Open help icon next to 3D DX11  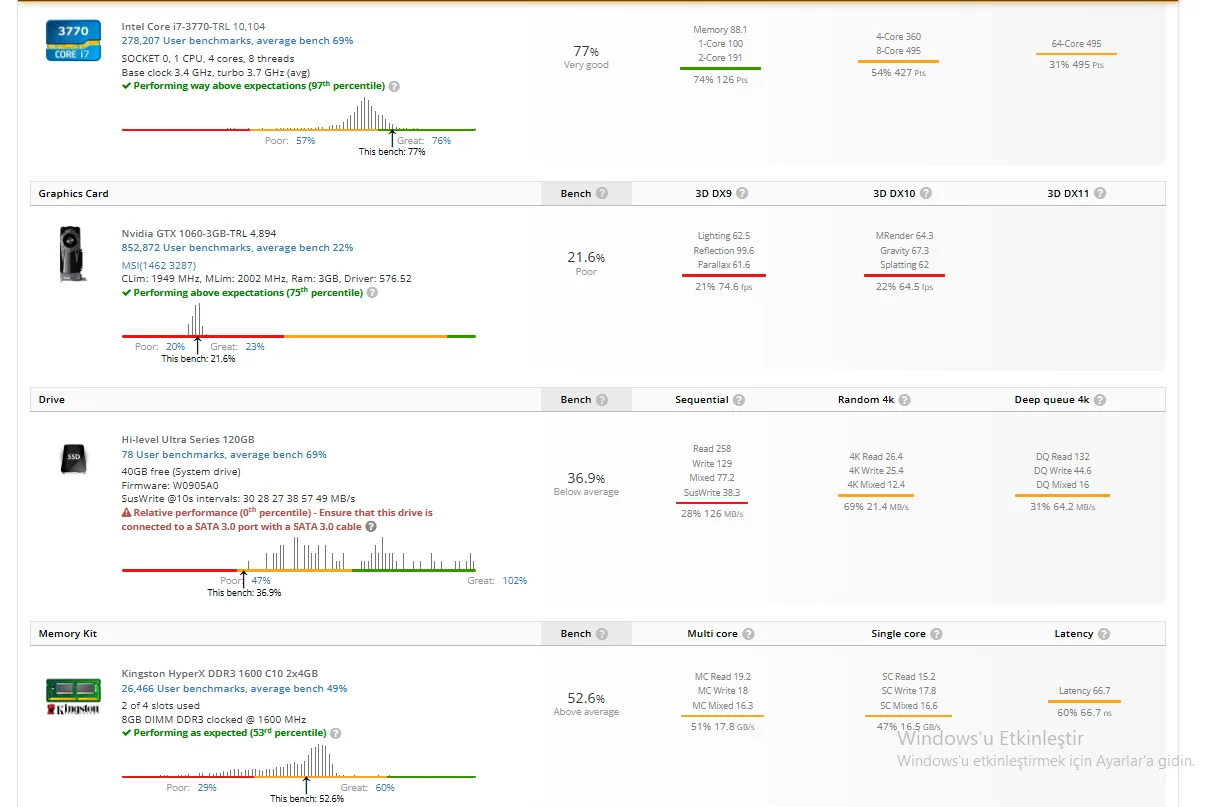coord(1100,194)
